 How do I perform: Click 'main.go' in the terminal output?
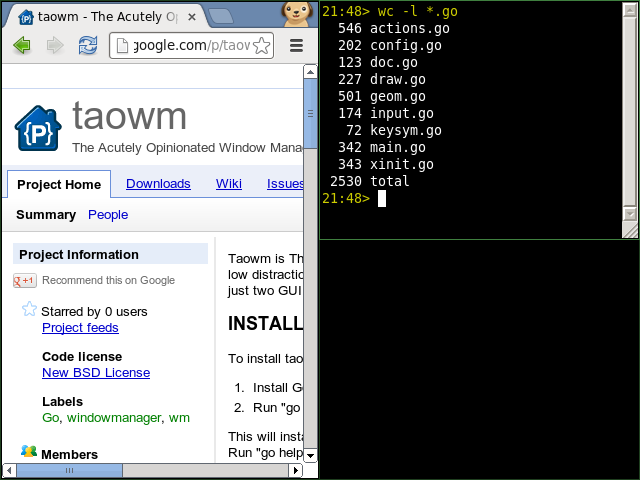click(x=398, y=147)
